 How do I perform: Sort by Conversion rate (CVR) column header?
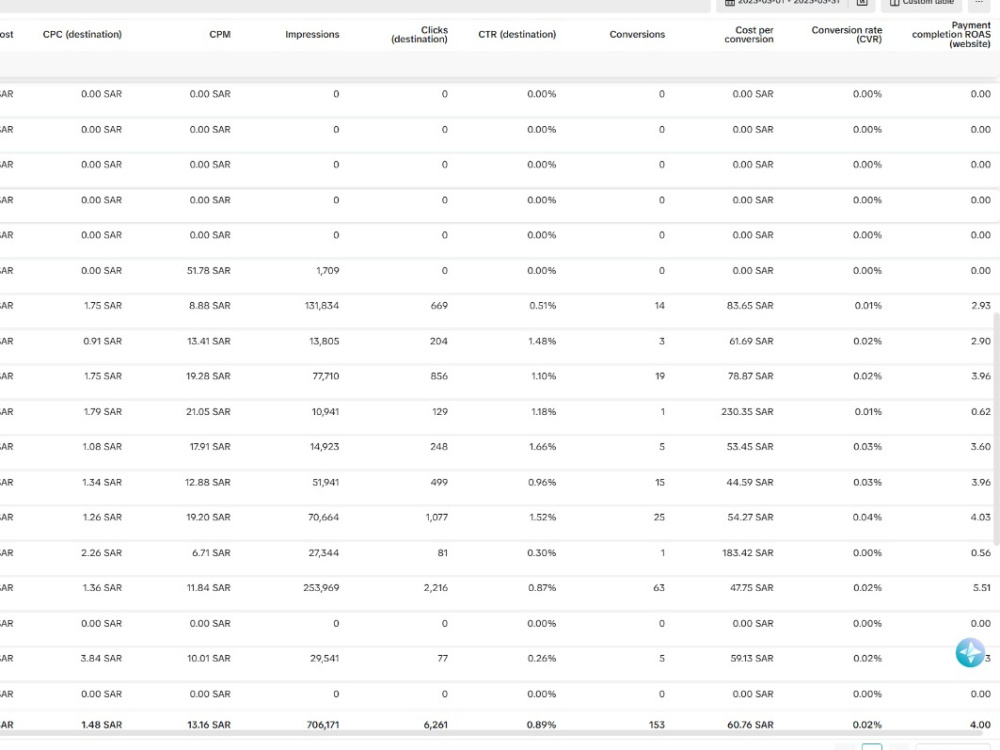coord(847,34)
